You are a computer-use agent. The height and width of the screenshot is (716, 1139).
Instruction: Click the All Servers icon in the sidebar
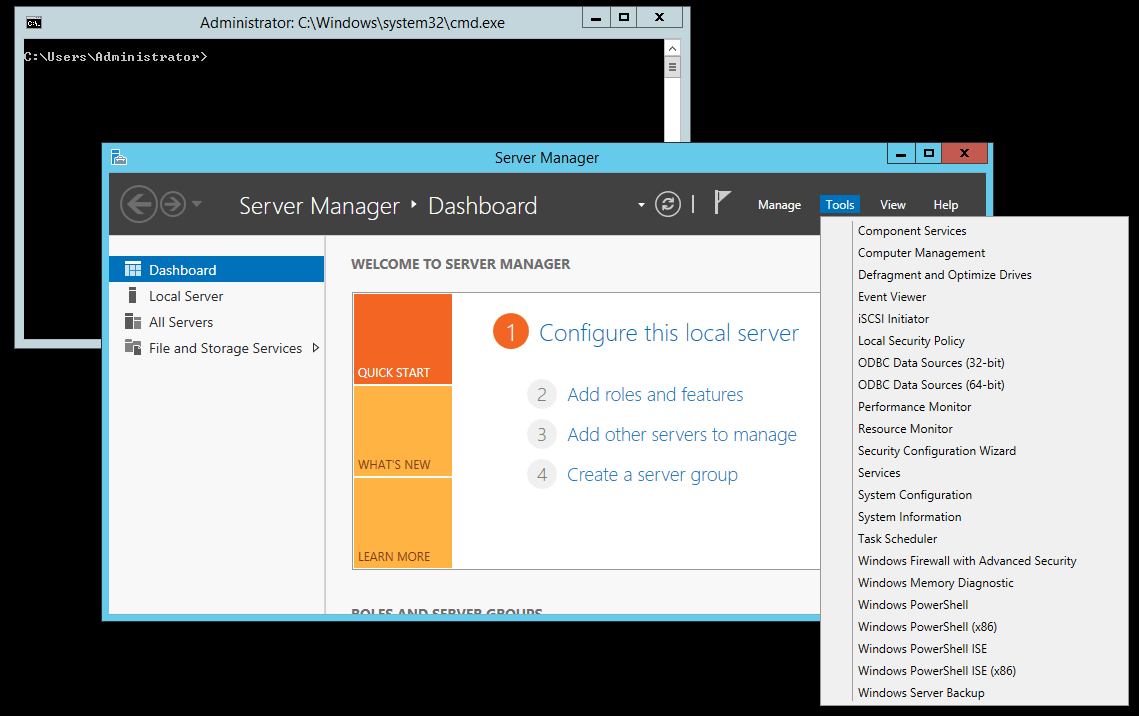pyautogui.click(x=133, y=321)
